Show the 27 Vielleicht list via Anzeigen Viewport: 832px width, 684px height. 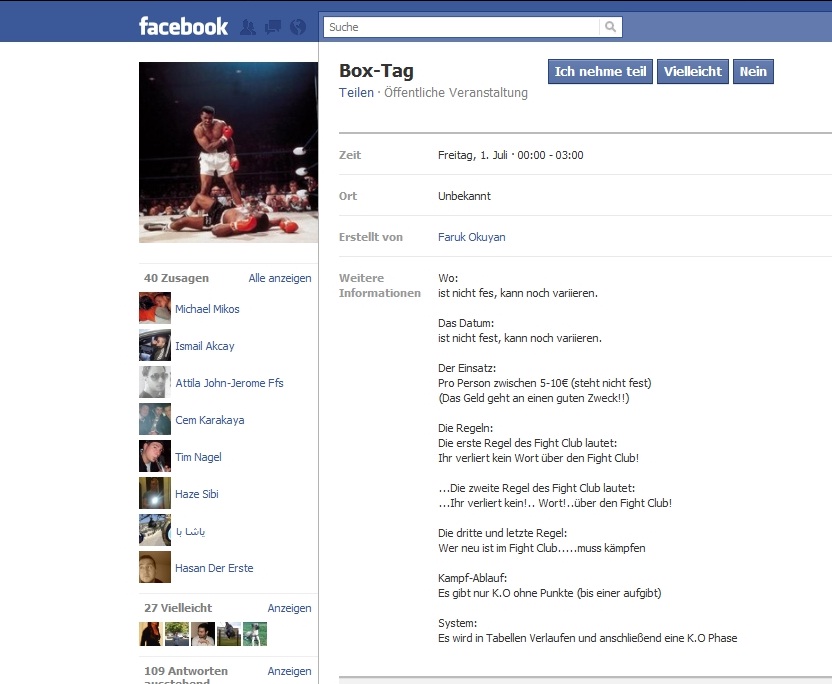point(289,608)
